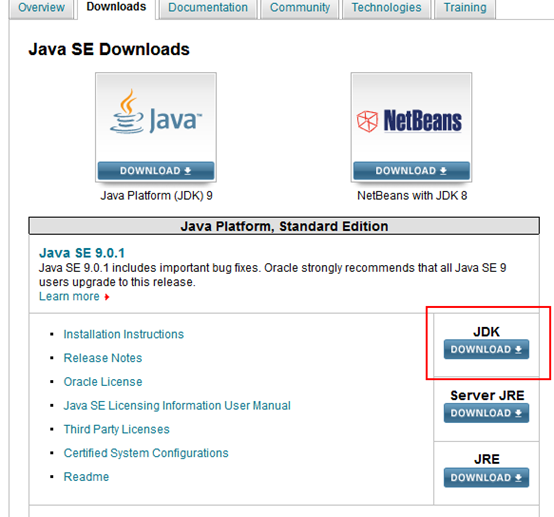
Task: Open the Overview tab
Action: (x=41, y=8)
